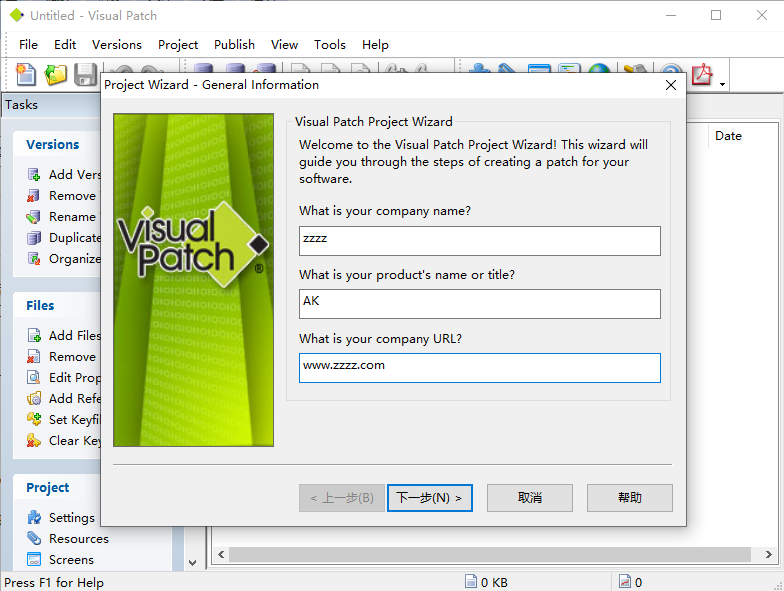Open the View menu
Viewport: 784px width, 591px height.
[x=284, y=45]
